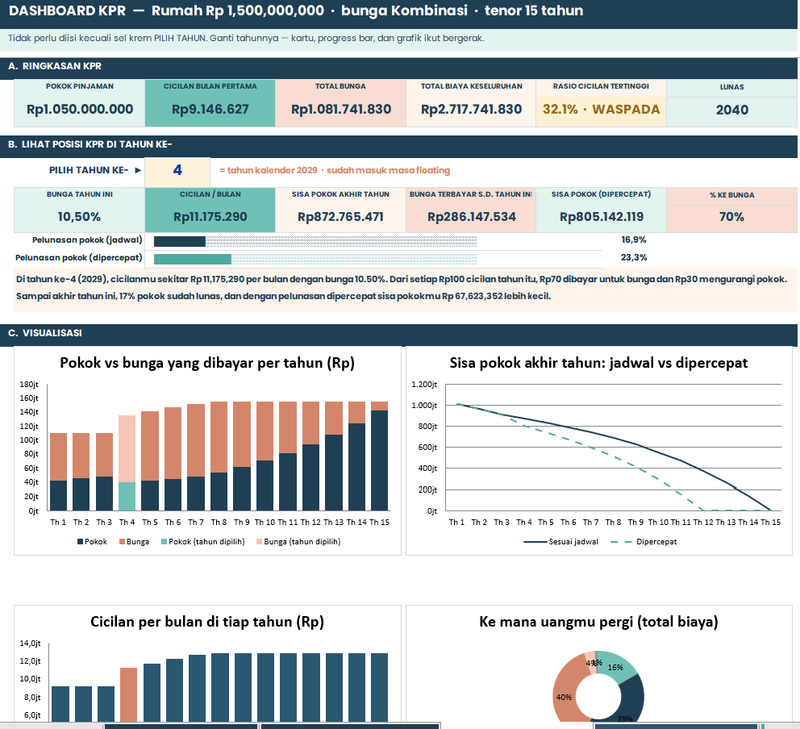Select the accelerated balance value Rp805.142.119

point(601,217)
